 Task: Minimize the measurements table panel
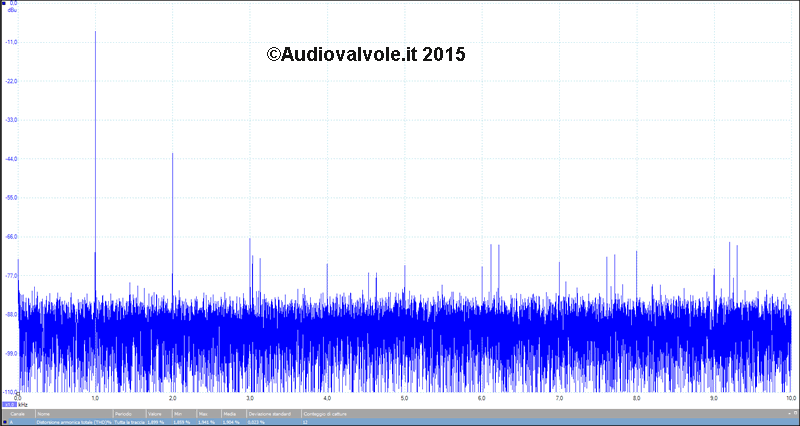click(x=789, y=414)
